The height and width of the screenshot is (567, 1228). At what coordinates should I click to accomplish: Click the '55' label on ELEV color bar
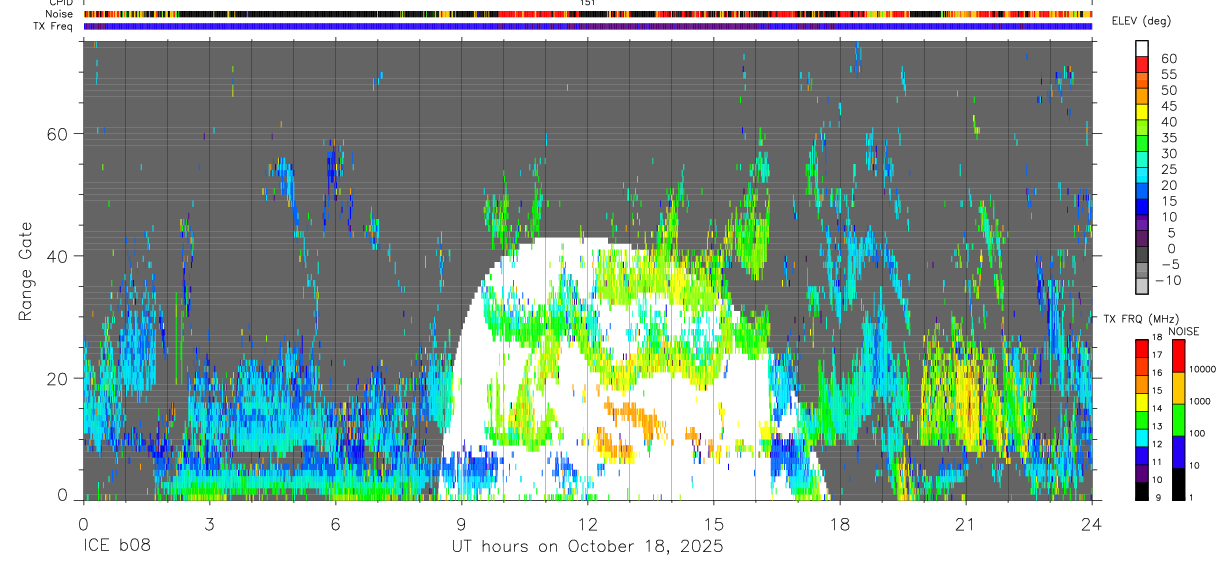pyautogui.click(x=1168, y=74)
